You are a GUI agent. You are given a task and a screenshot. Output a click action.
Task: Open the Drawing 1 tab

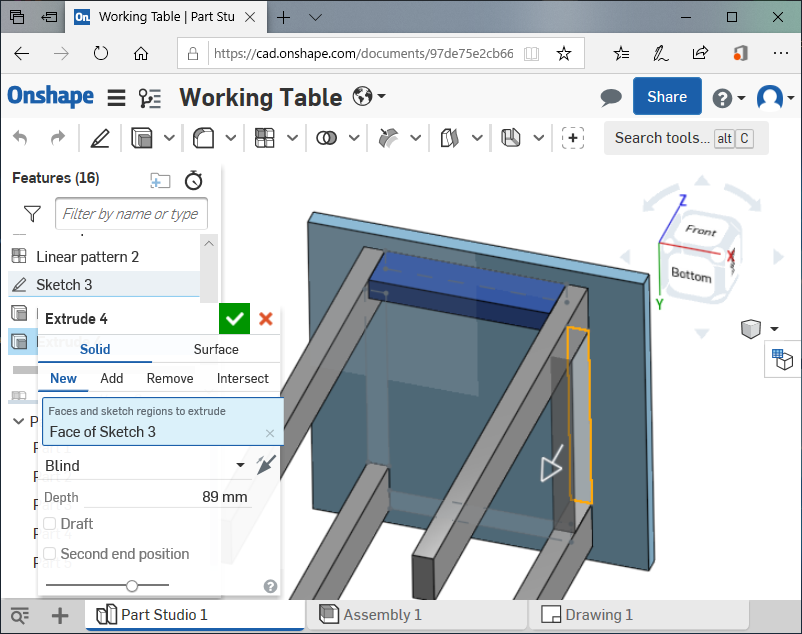(639, 615)
